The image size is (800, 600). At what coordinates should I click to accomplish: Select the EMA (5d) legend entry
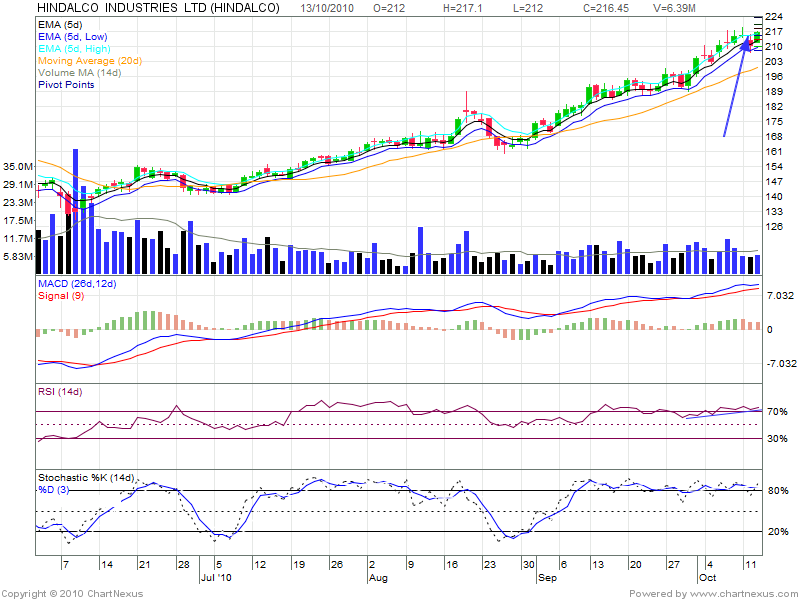point(61,24)
